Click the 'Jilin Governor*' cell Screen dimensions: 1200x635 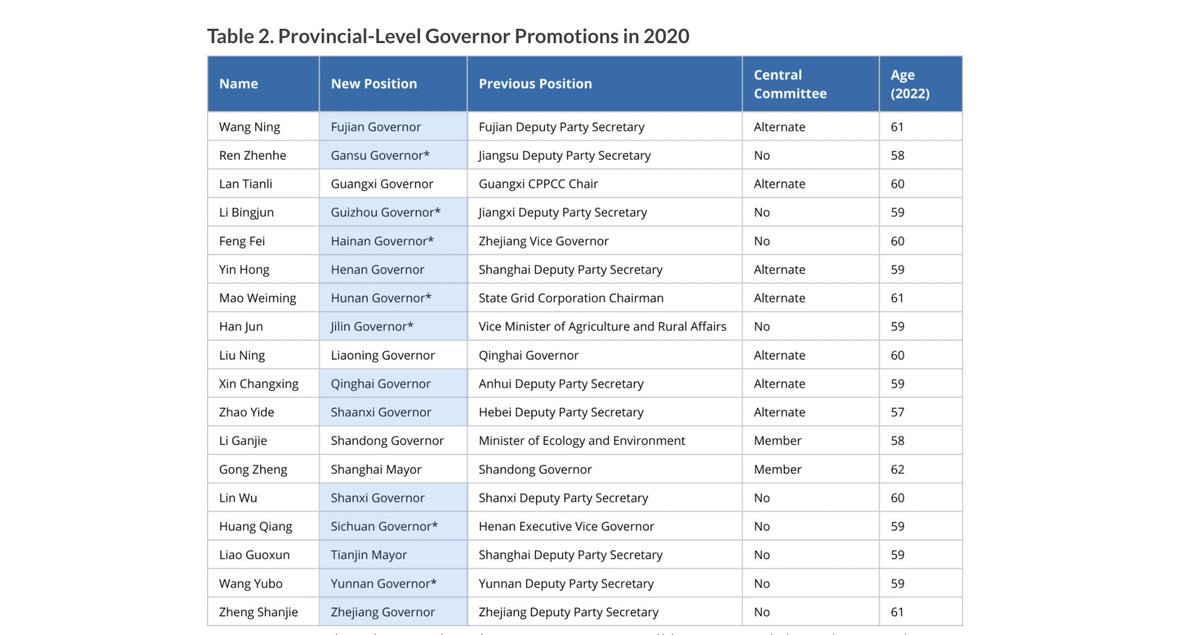pyautogui.click(x=393, y=326)
